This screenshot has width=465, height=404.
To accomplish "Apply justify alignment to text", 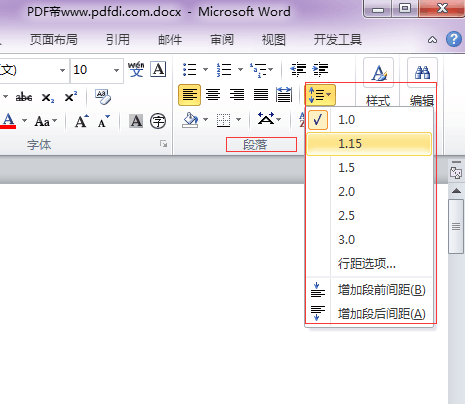I will pos(261,95).
